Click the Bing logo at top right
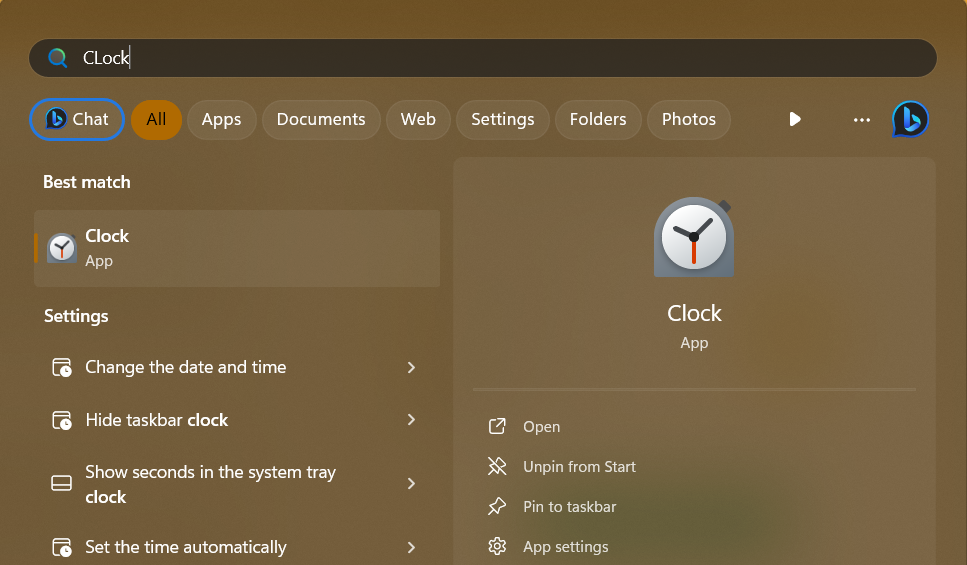Screen dimensions: 967x565 point(910,119)
